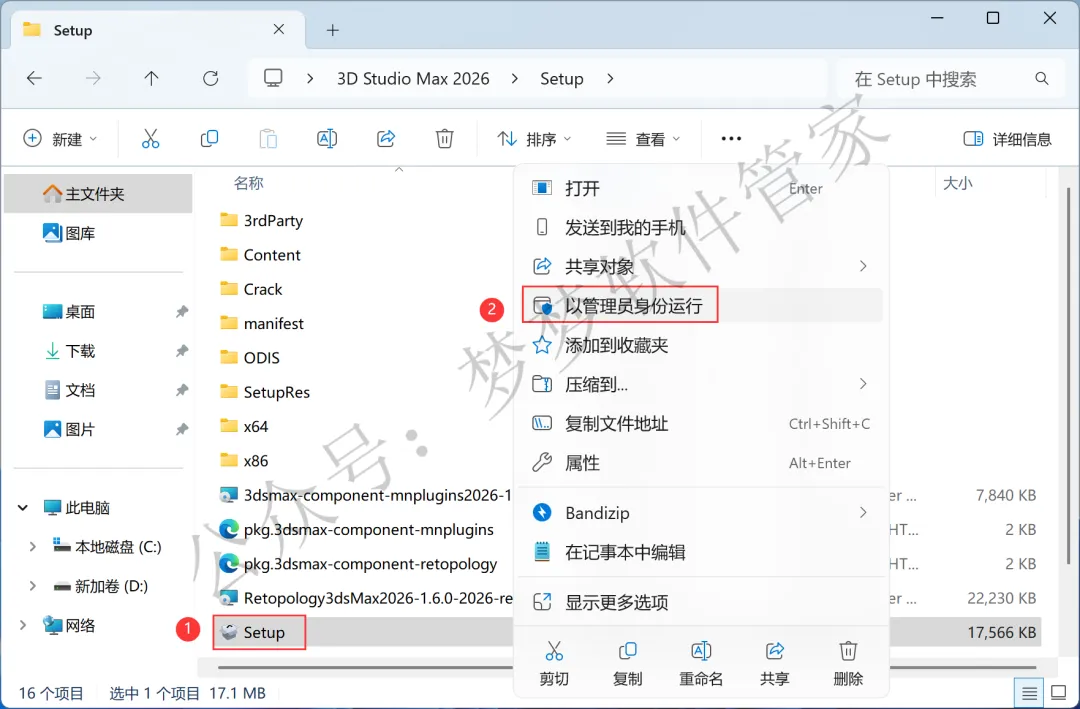This screenshot has height=709, width=1080.
Task: Open 图片 in quick access
Action: point(98,429)
